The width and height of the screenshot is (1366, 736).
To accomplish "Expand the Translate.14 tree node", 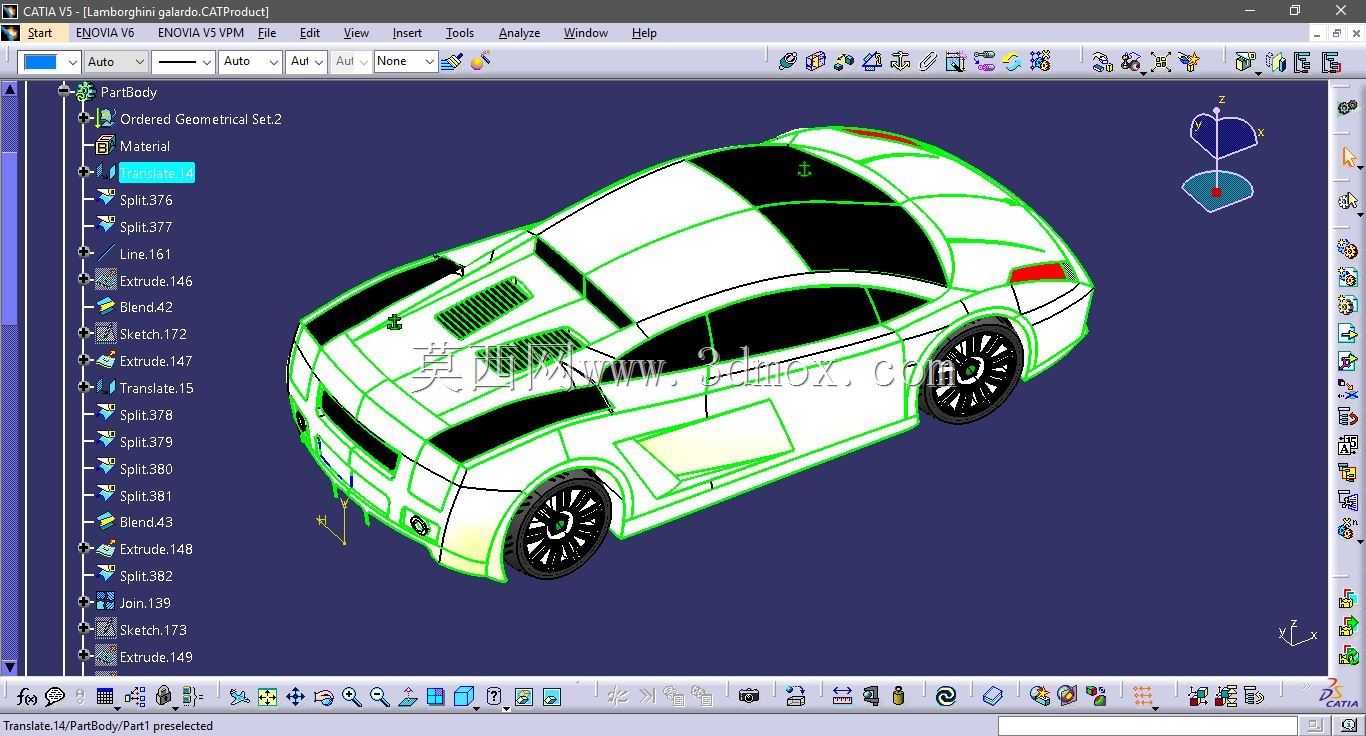I will (84, 172).
